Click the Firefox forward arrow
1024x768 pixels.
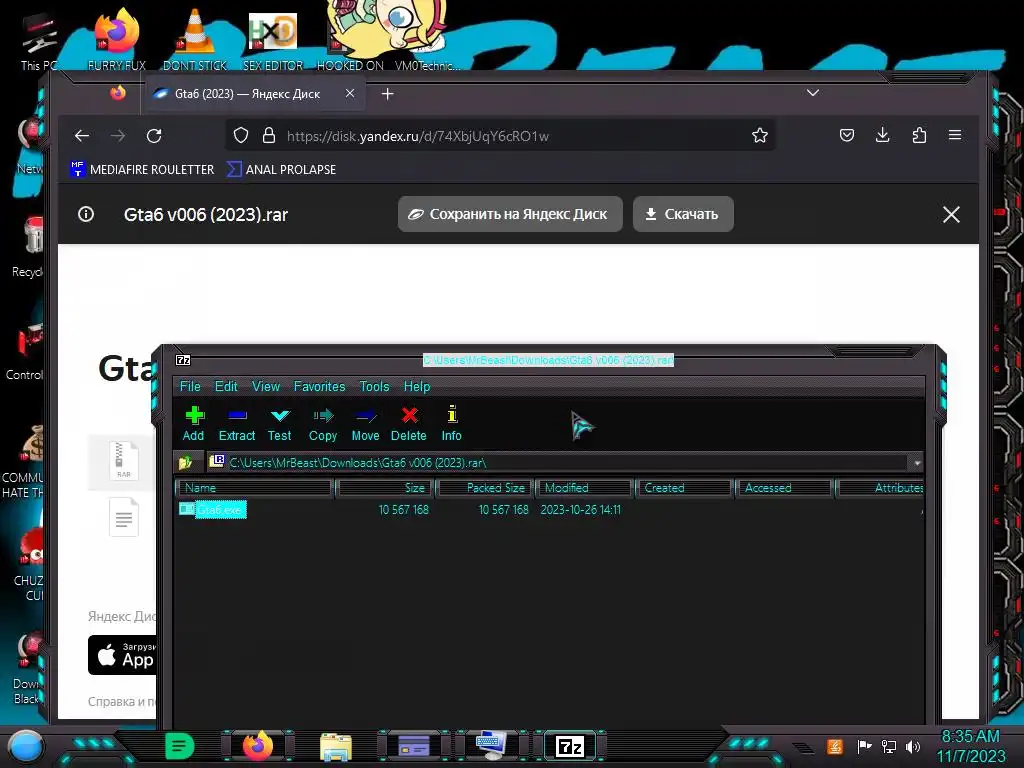118,136
